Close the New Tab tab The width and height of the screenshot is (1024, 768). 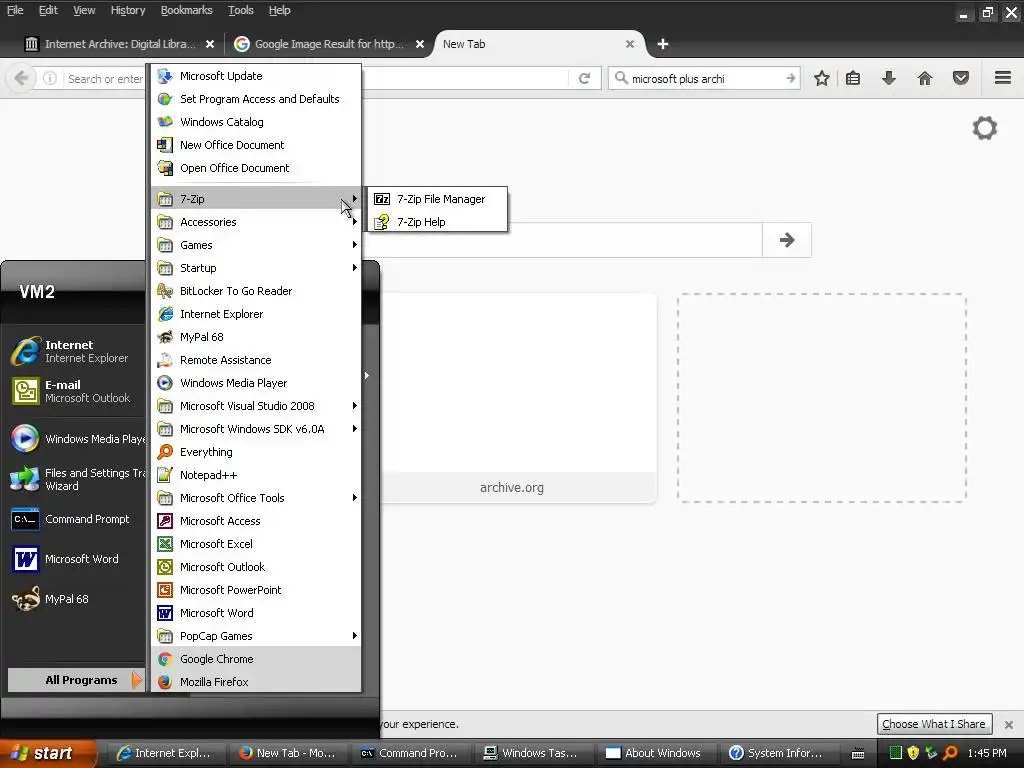(x=630, y=44)
